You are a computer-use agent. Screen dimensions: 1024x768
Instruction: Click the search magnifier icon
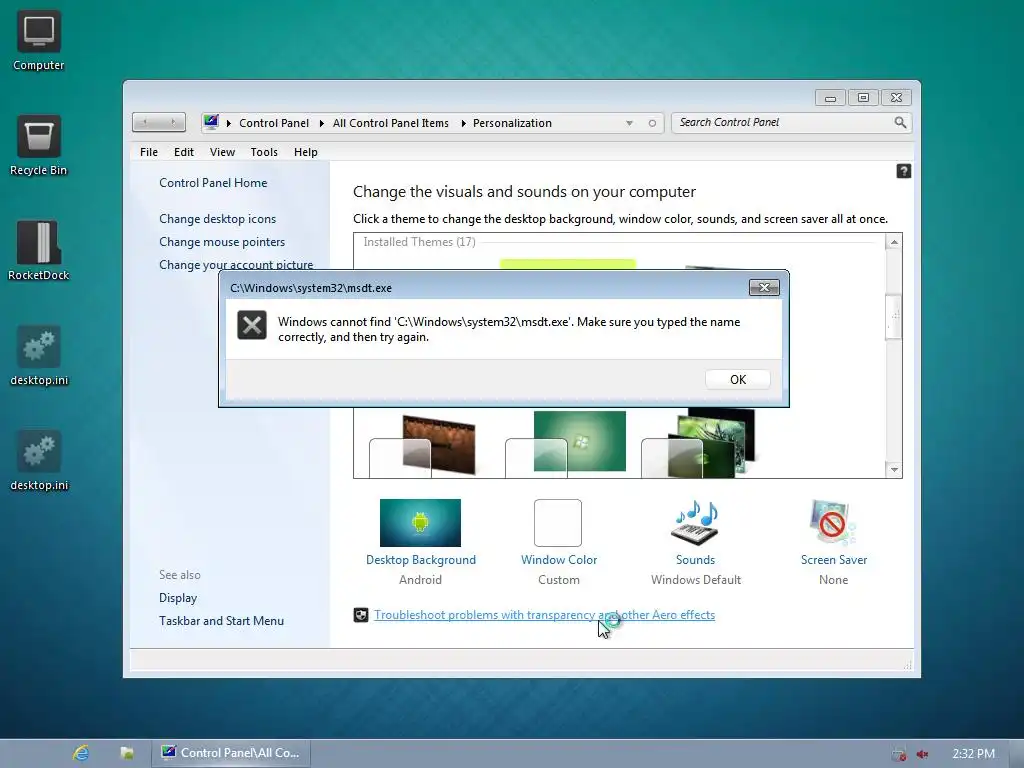point(900,122)
